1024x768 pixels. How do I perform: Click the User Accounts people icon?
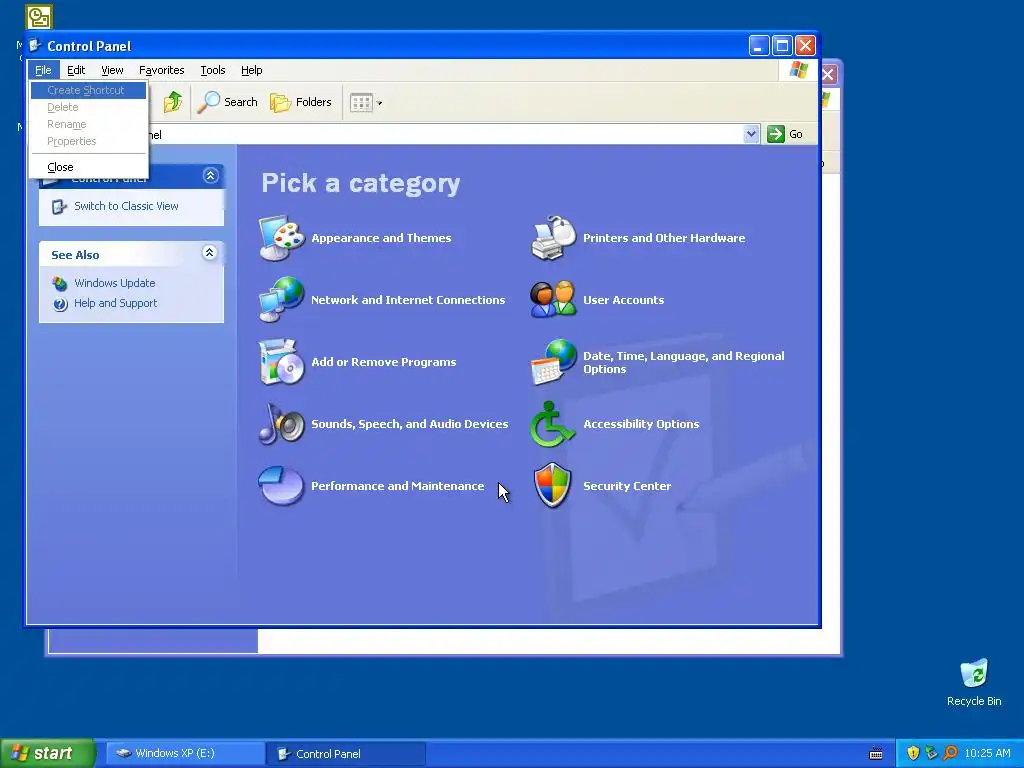point(553,300)
